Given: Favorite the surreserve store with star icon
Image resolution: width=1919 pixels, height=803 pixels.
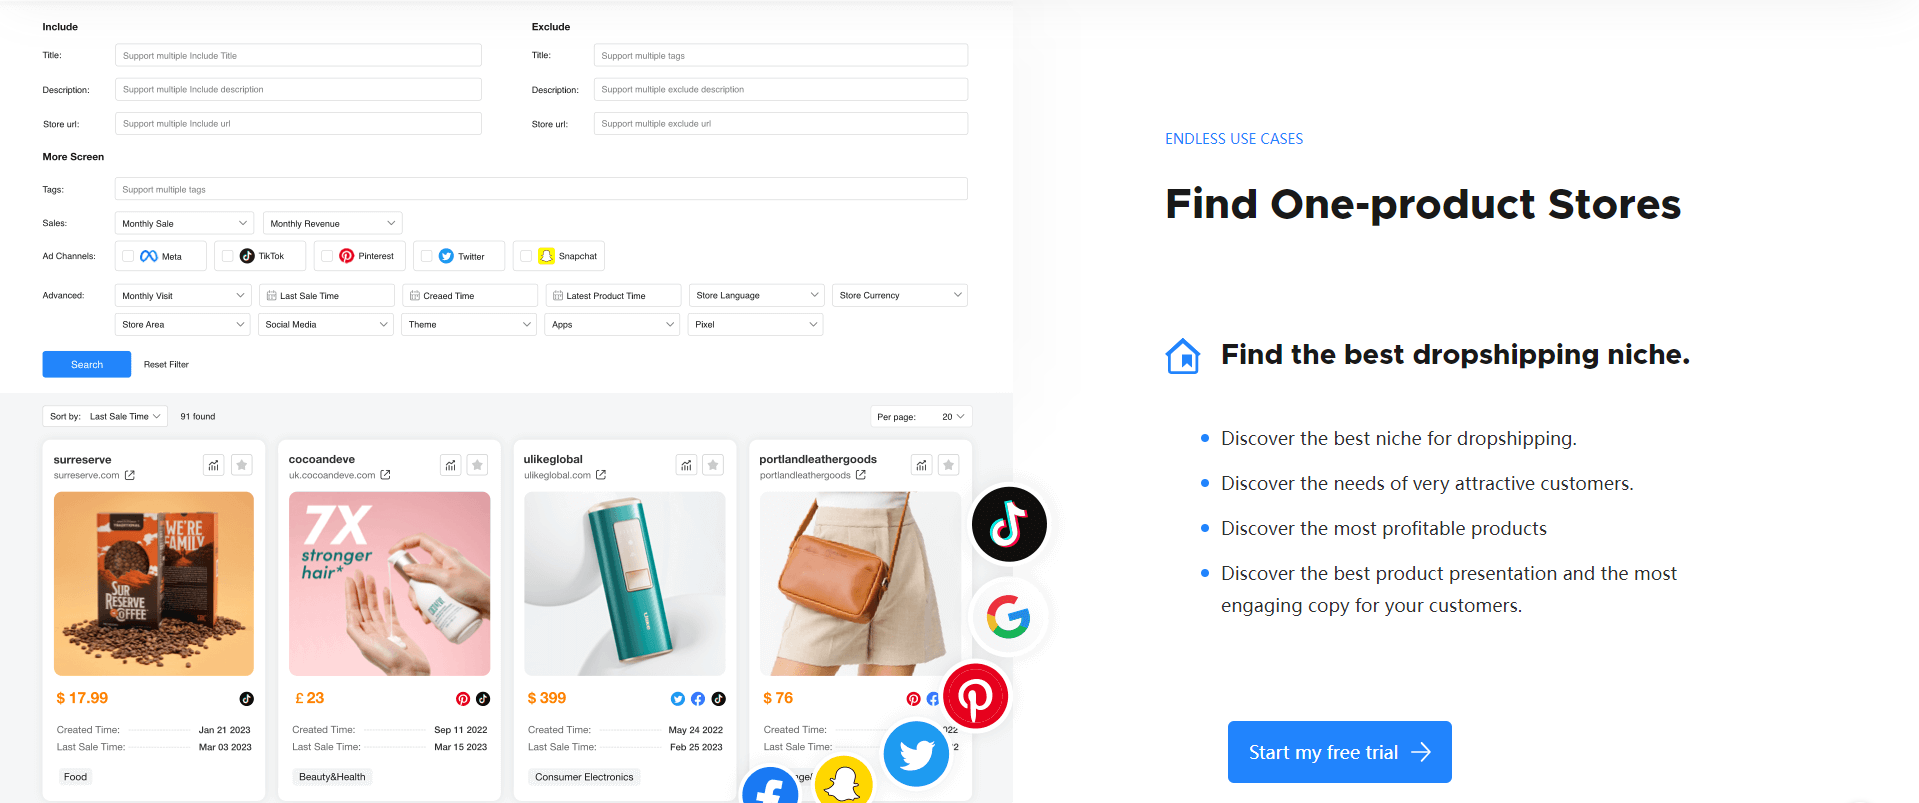Looking at the screenshot, I should tap(242, 465).
